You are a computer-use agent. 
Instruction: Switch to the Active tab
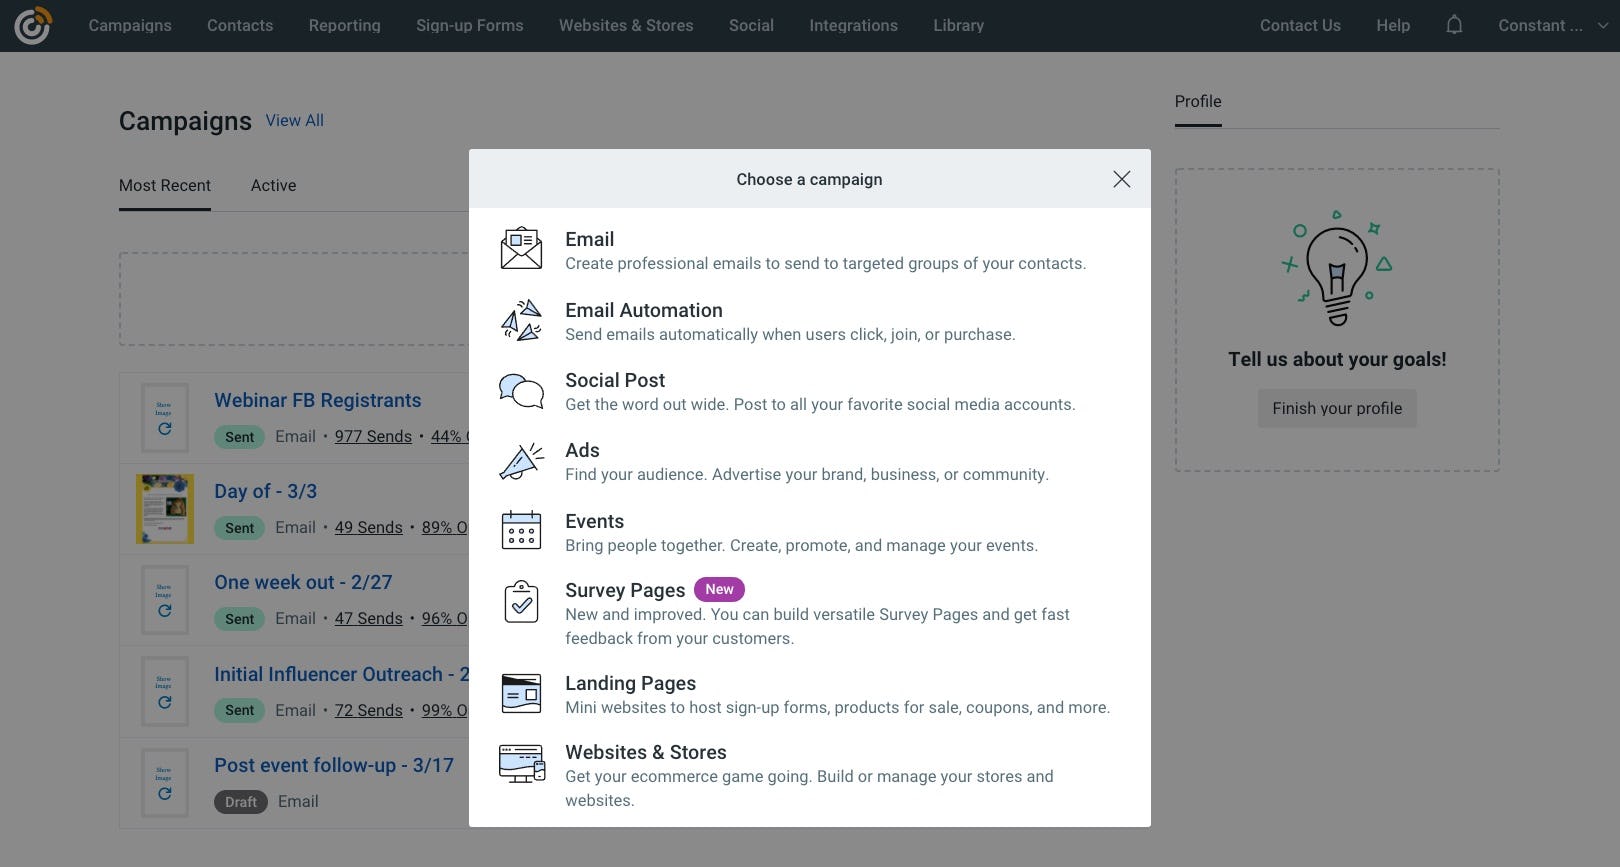tap(273, 186)
